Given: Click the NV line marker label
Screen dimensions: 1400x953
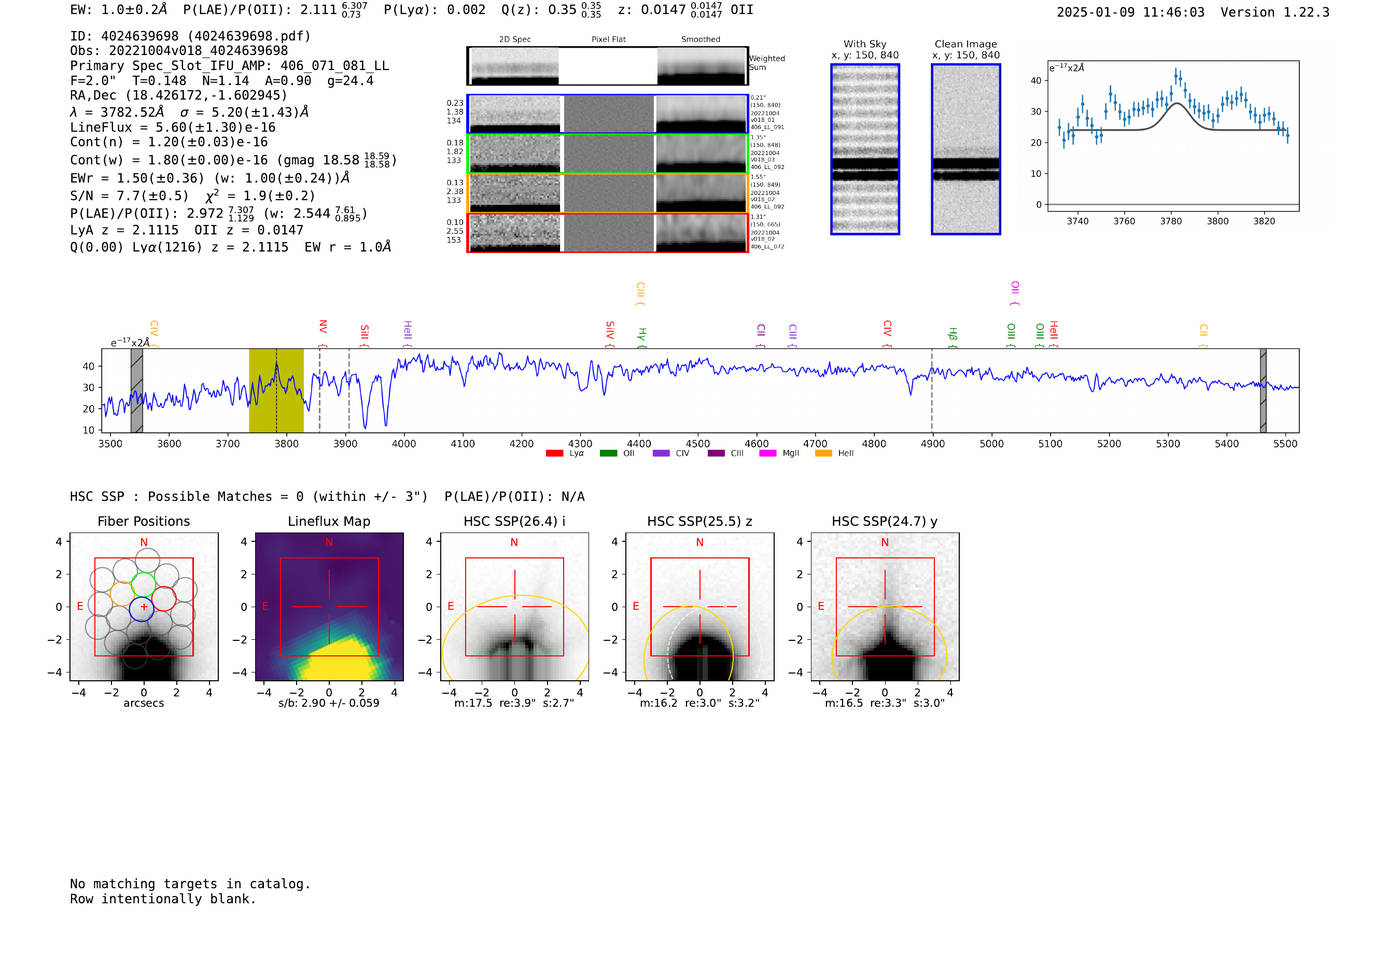Looking at the screenshot, I should point(323,327).
